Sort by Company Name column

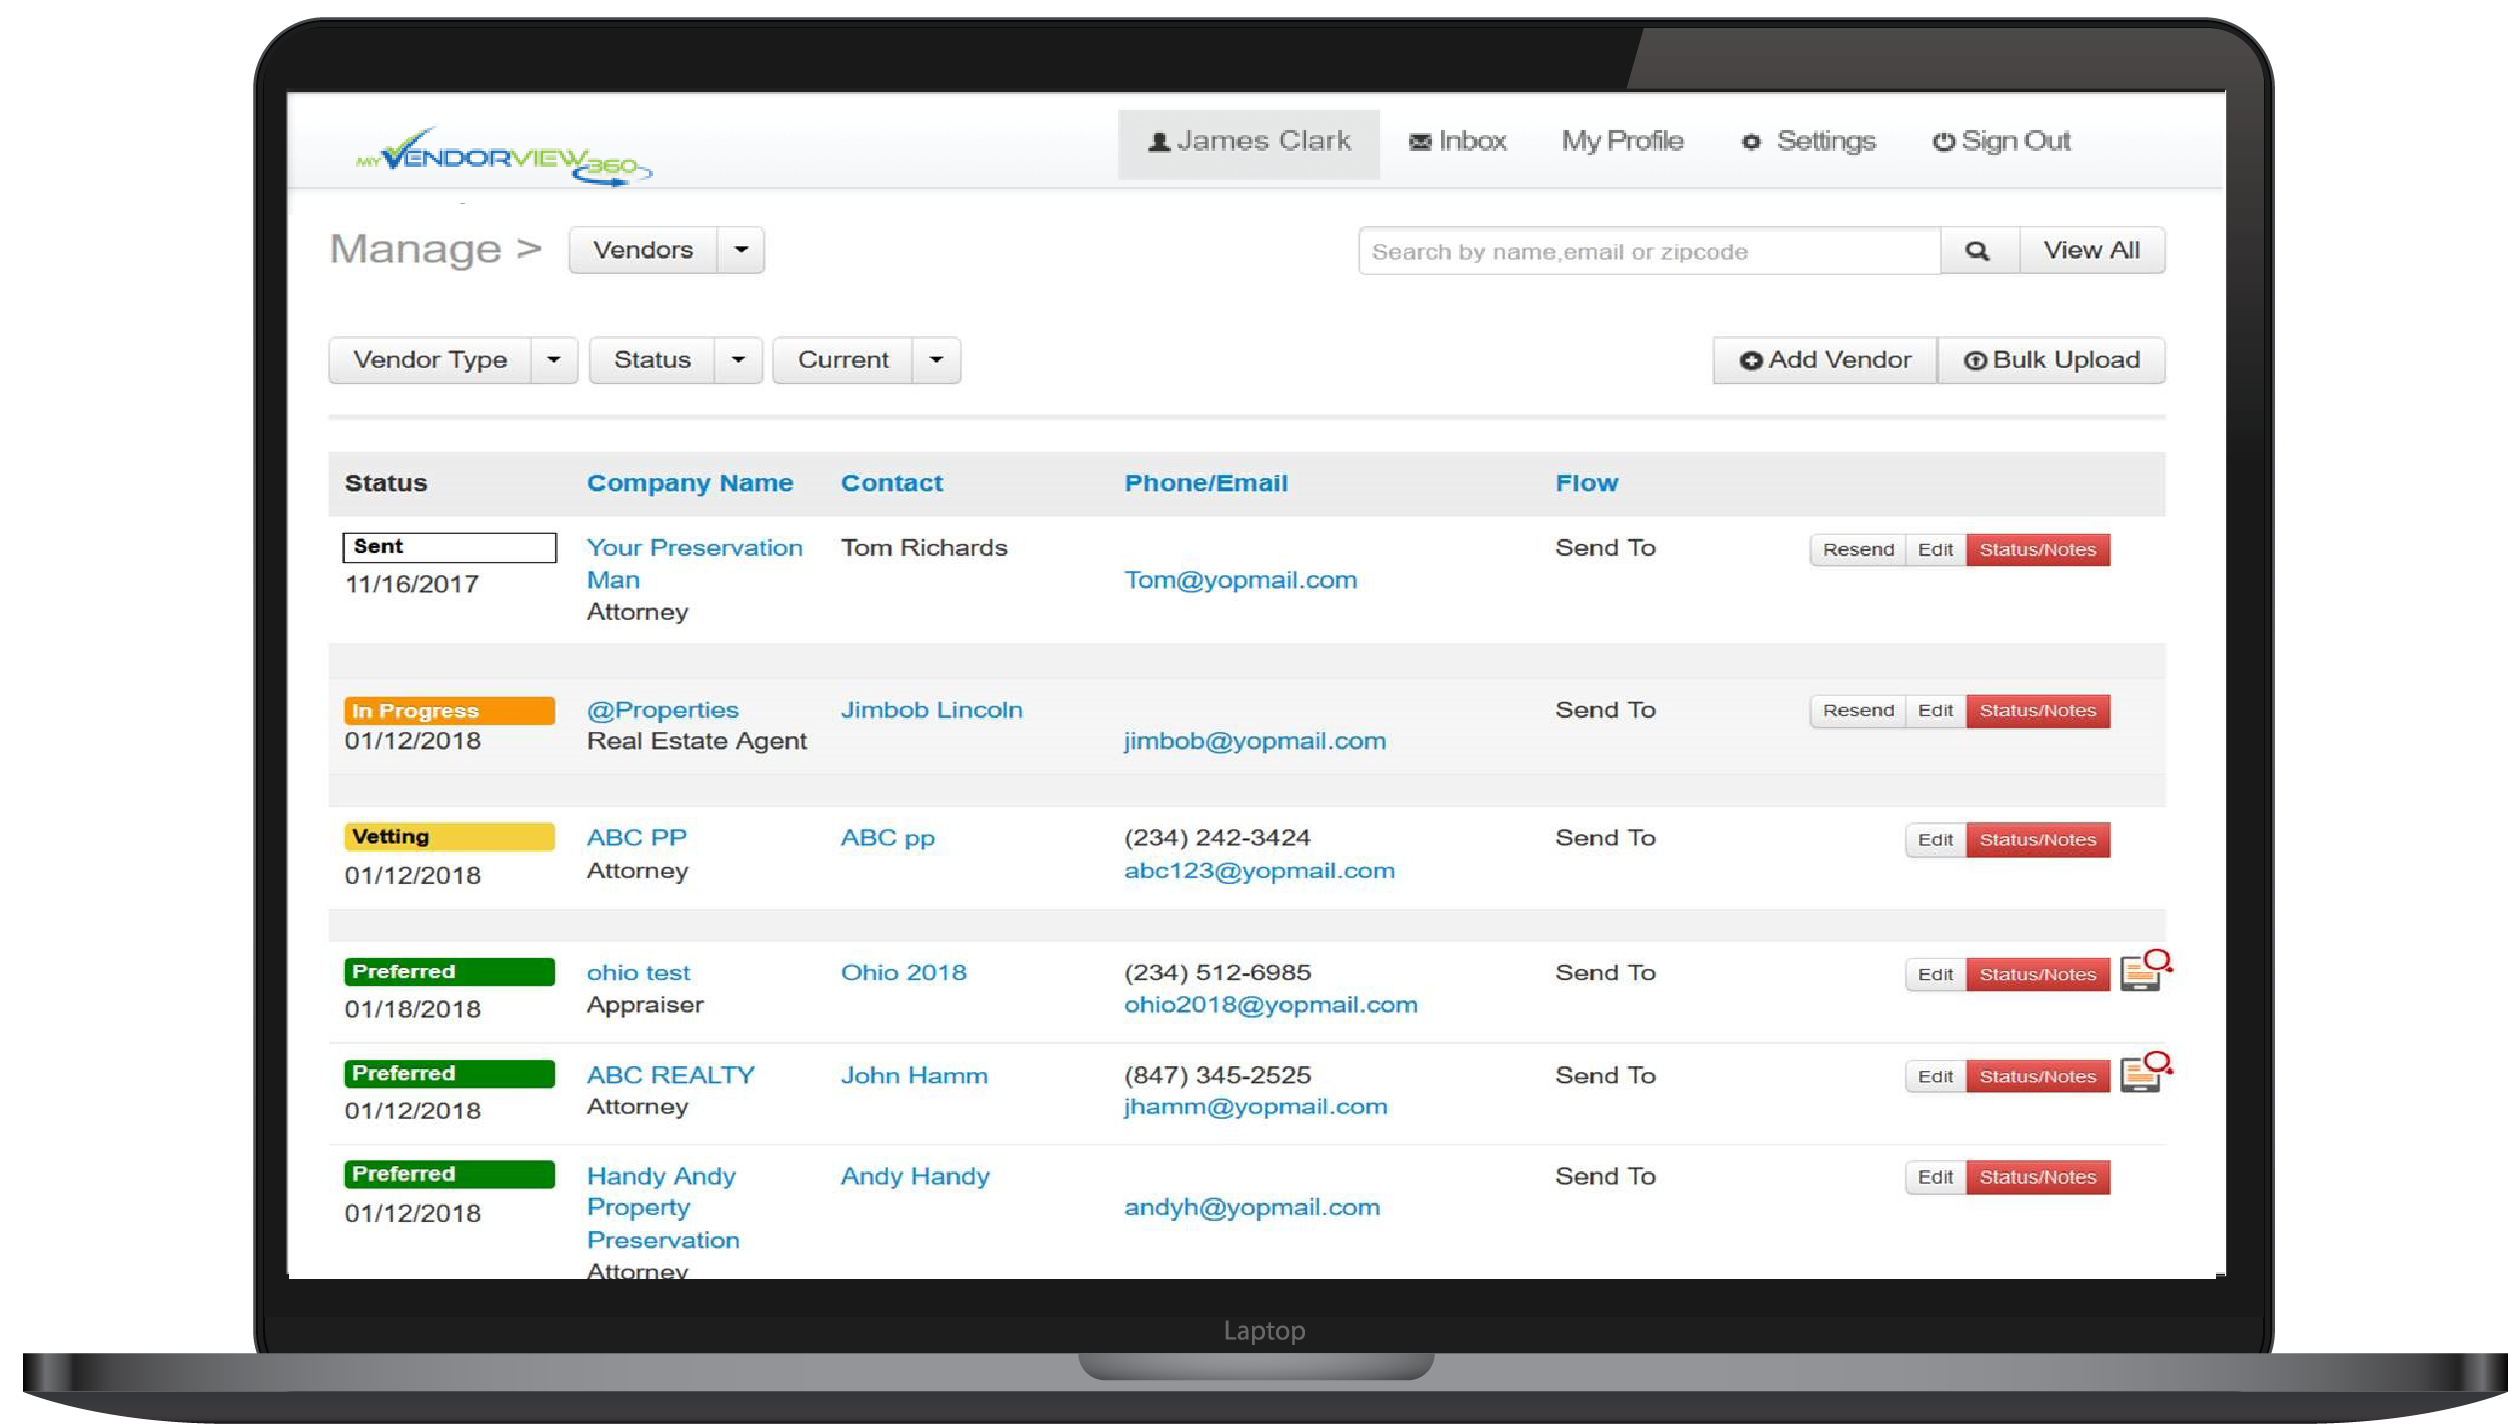click(x=690, y=484)
